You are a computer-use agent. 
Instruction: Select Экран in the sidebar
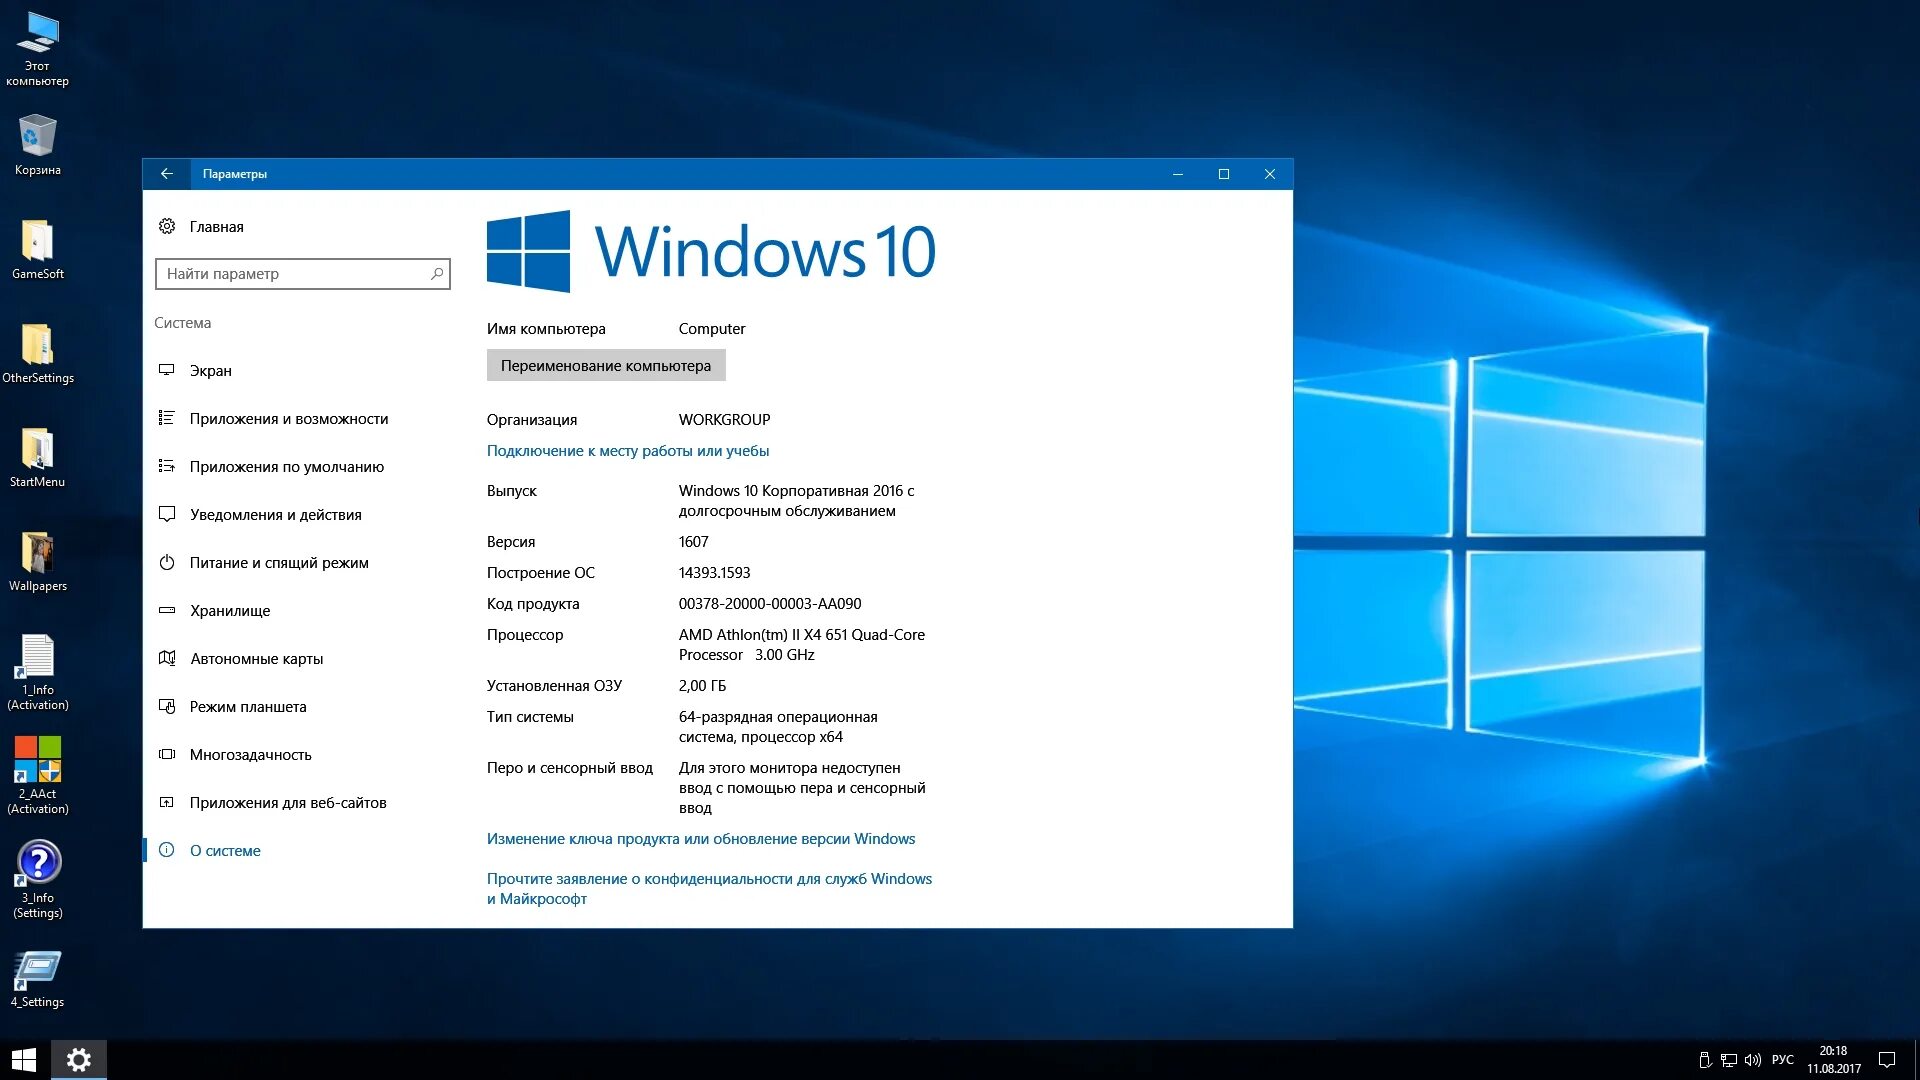211,371
